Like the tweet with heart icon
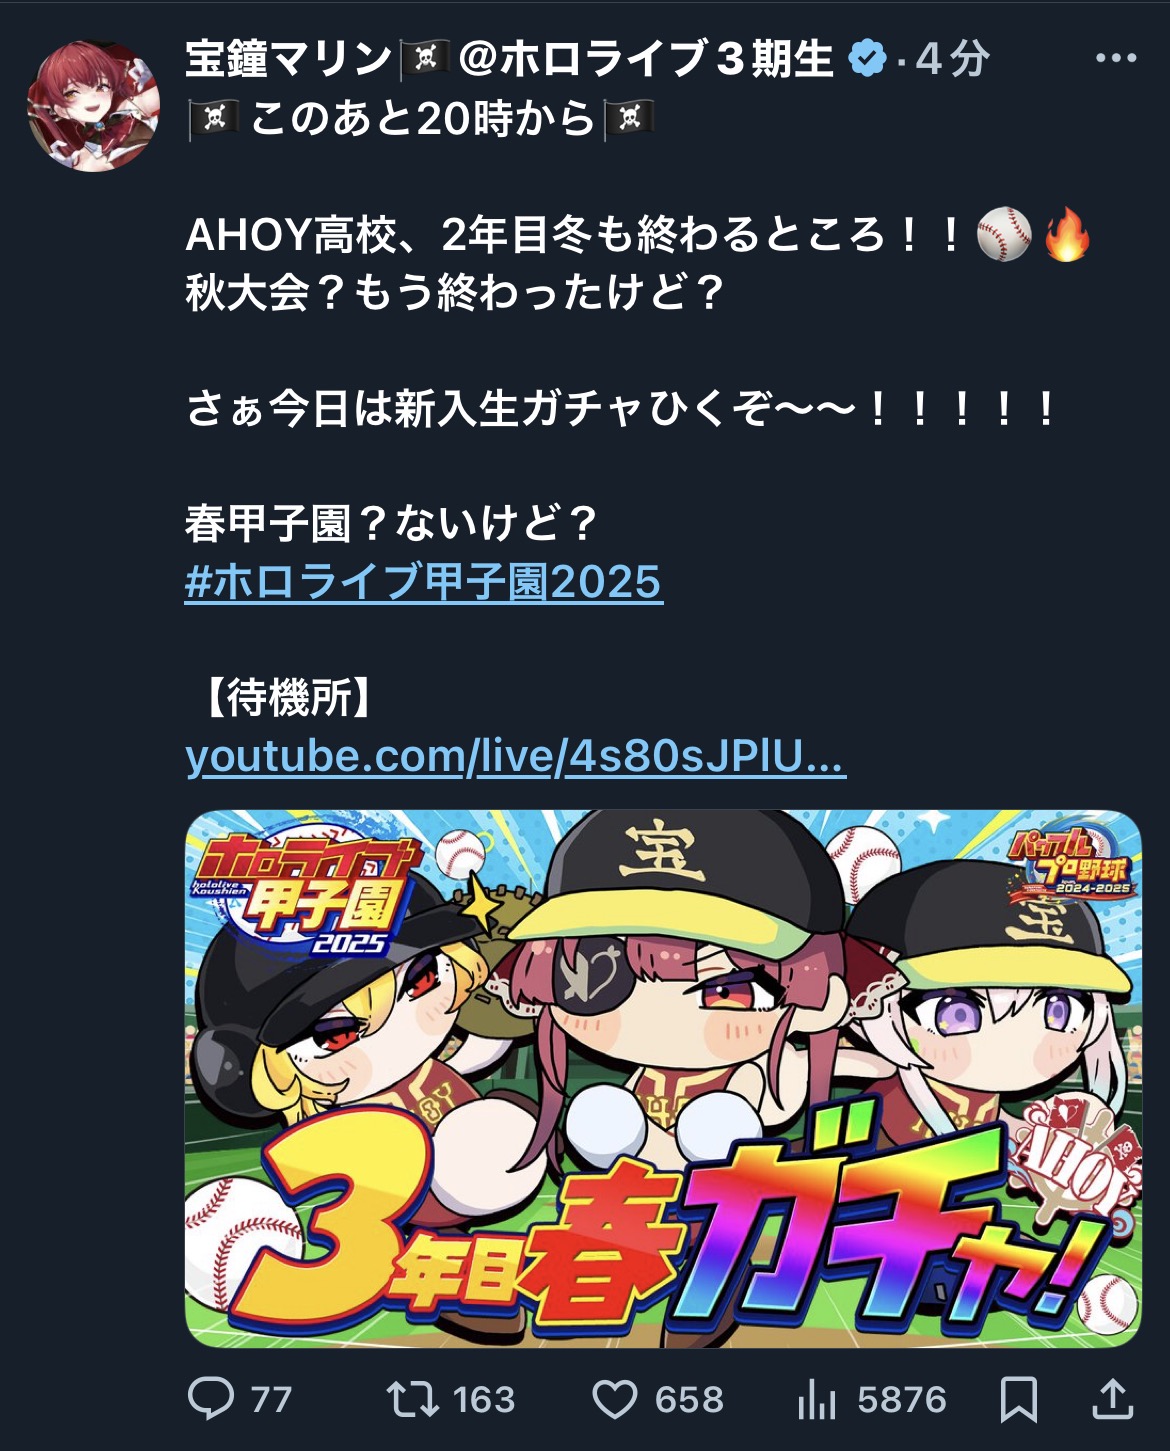This screenshot has height=1451, width=1170. (x=614, y=1400)
